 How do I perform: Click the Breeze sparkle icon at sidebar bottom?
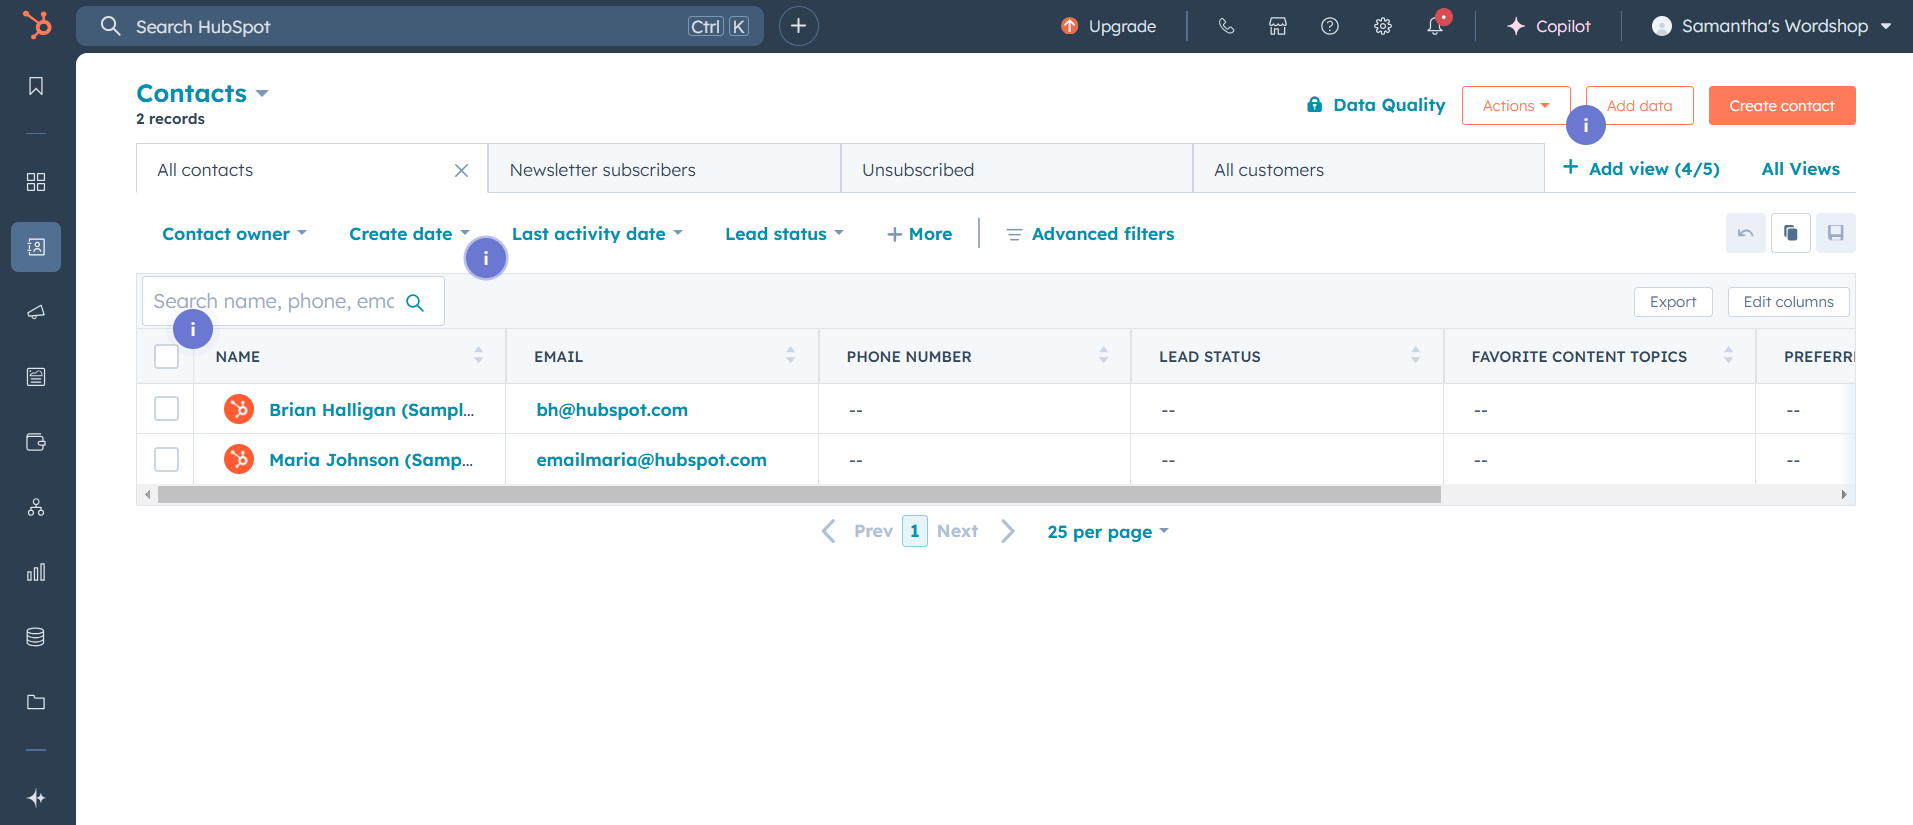tap(36, 798)
